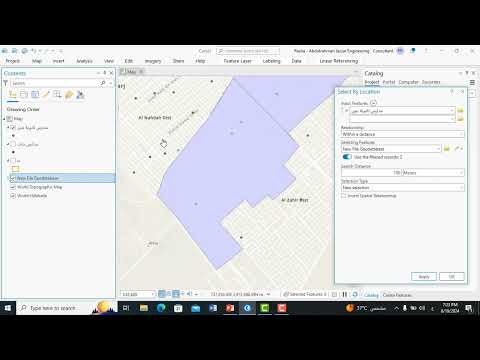Click pencil sketch icon beside Selecting Features
Viewport: 480px width, 360px height.
tap(457, 149)
